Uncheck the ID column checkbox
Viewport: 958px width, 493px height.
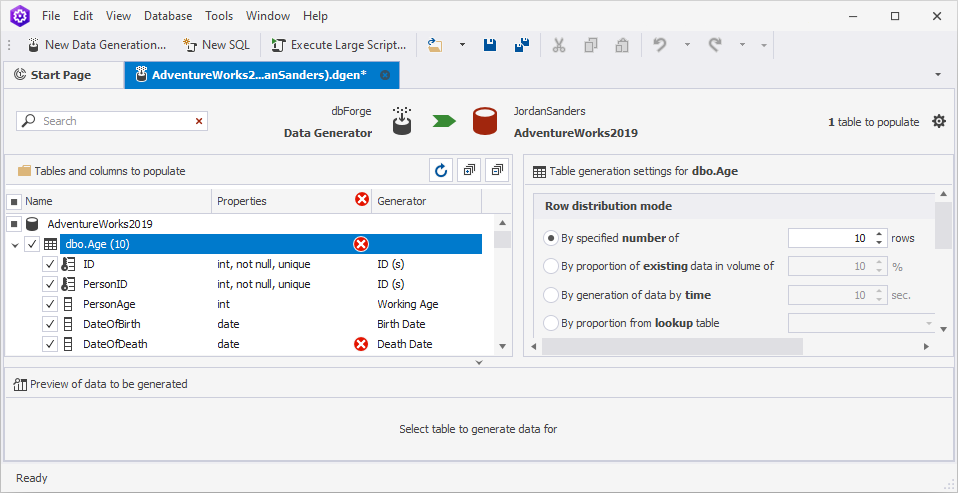pyautogui.click(x=50, y=265)
